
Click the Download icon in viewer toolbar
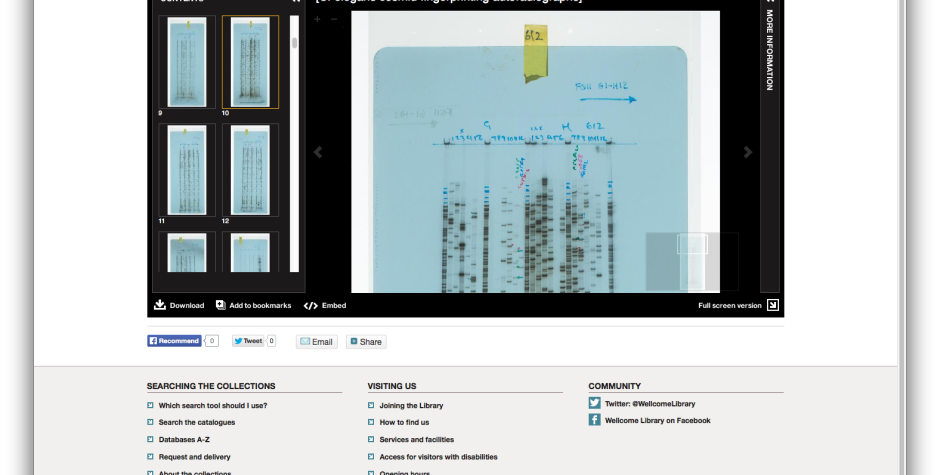click(159, 305)
